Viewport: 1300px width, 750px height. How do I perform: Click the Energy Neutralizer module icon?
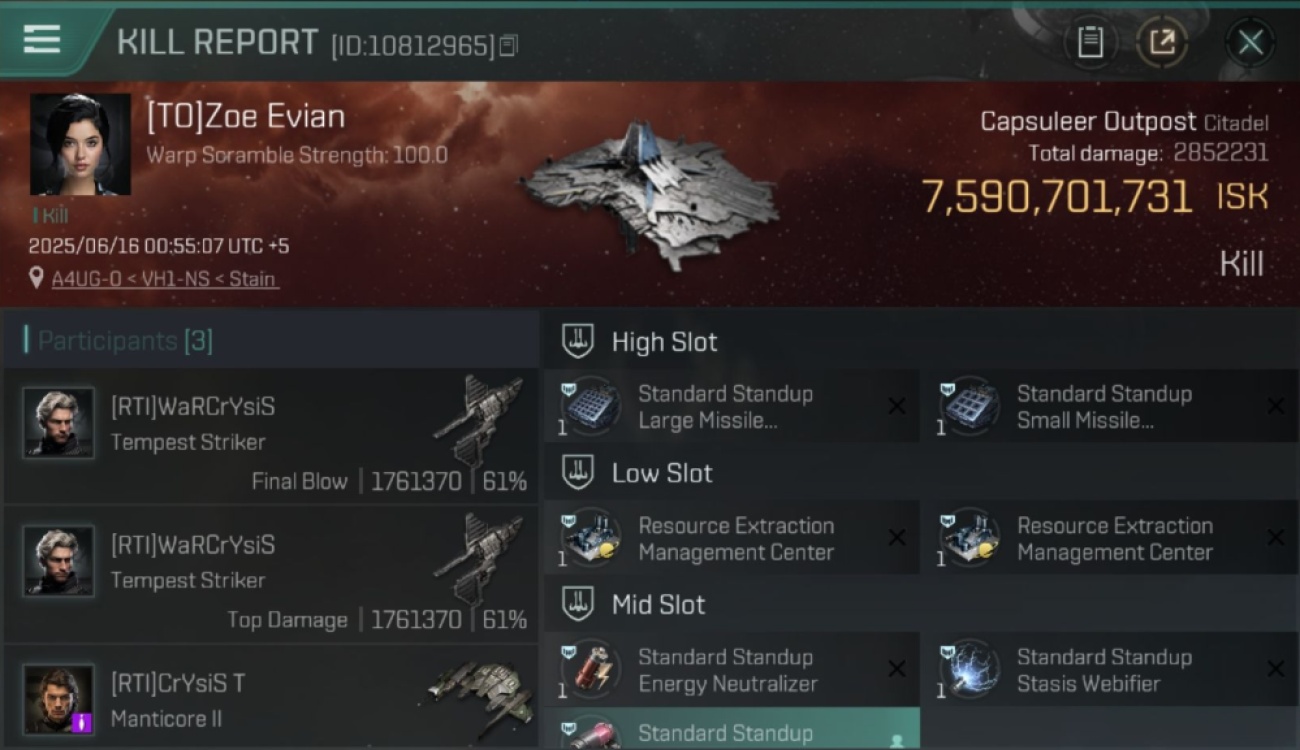coord(589,669)
